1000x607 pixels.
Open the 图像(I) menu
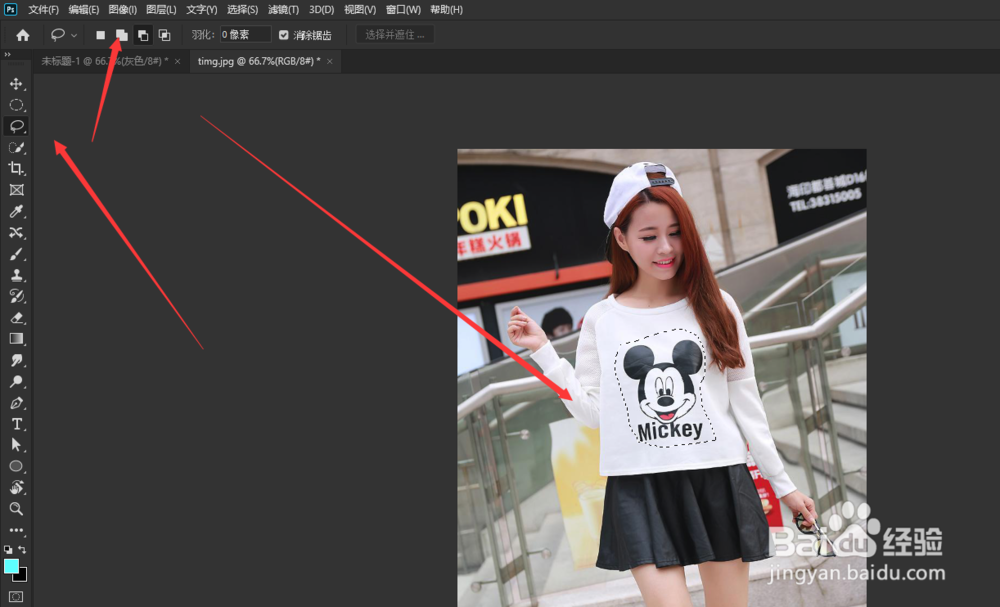122,10
